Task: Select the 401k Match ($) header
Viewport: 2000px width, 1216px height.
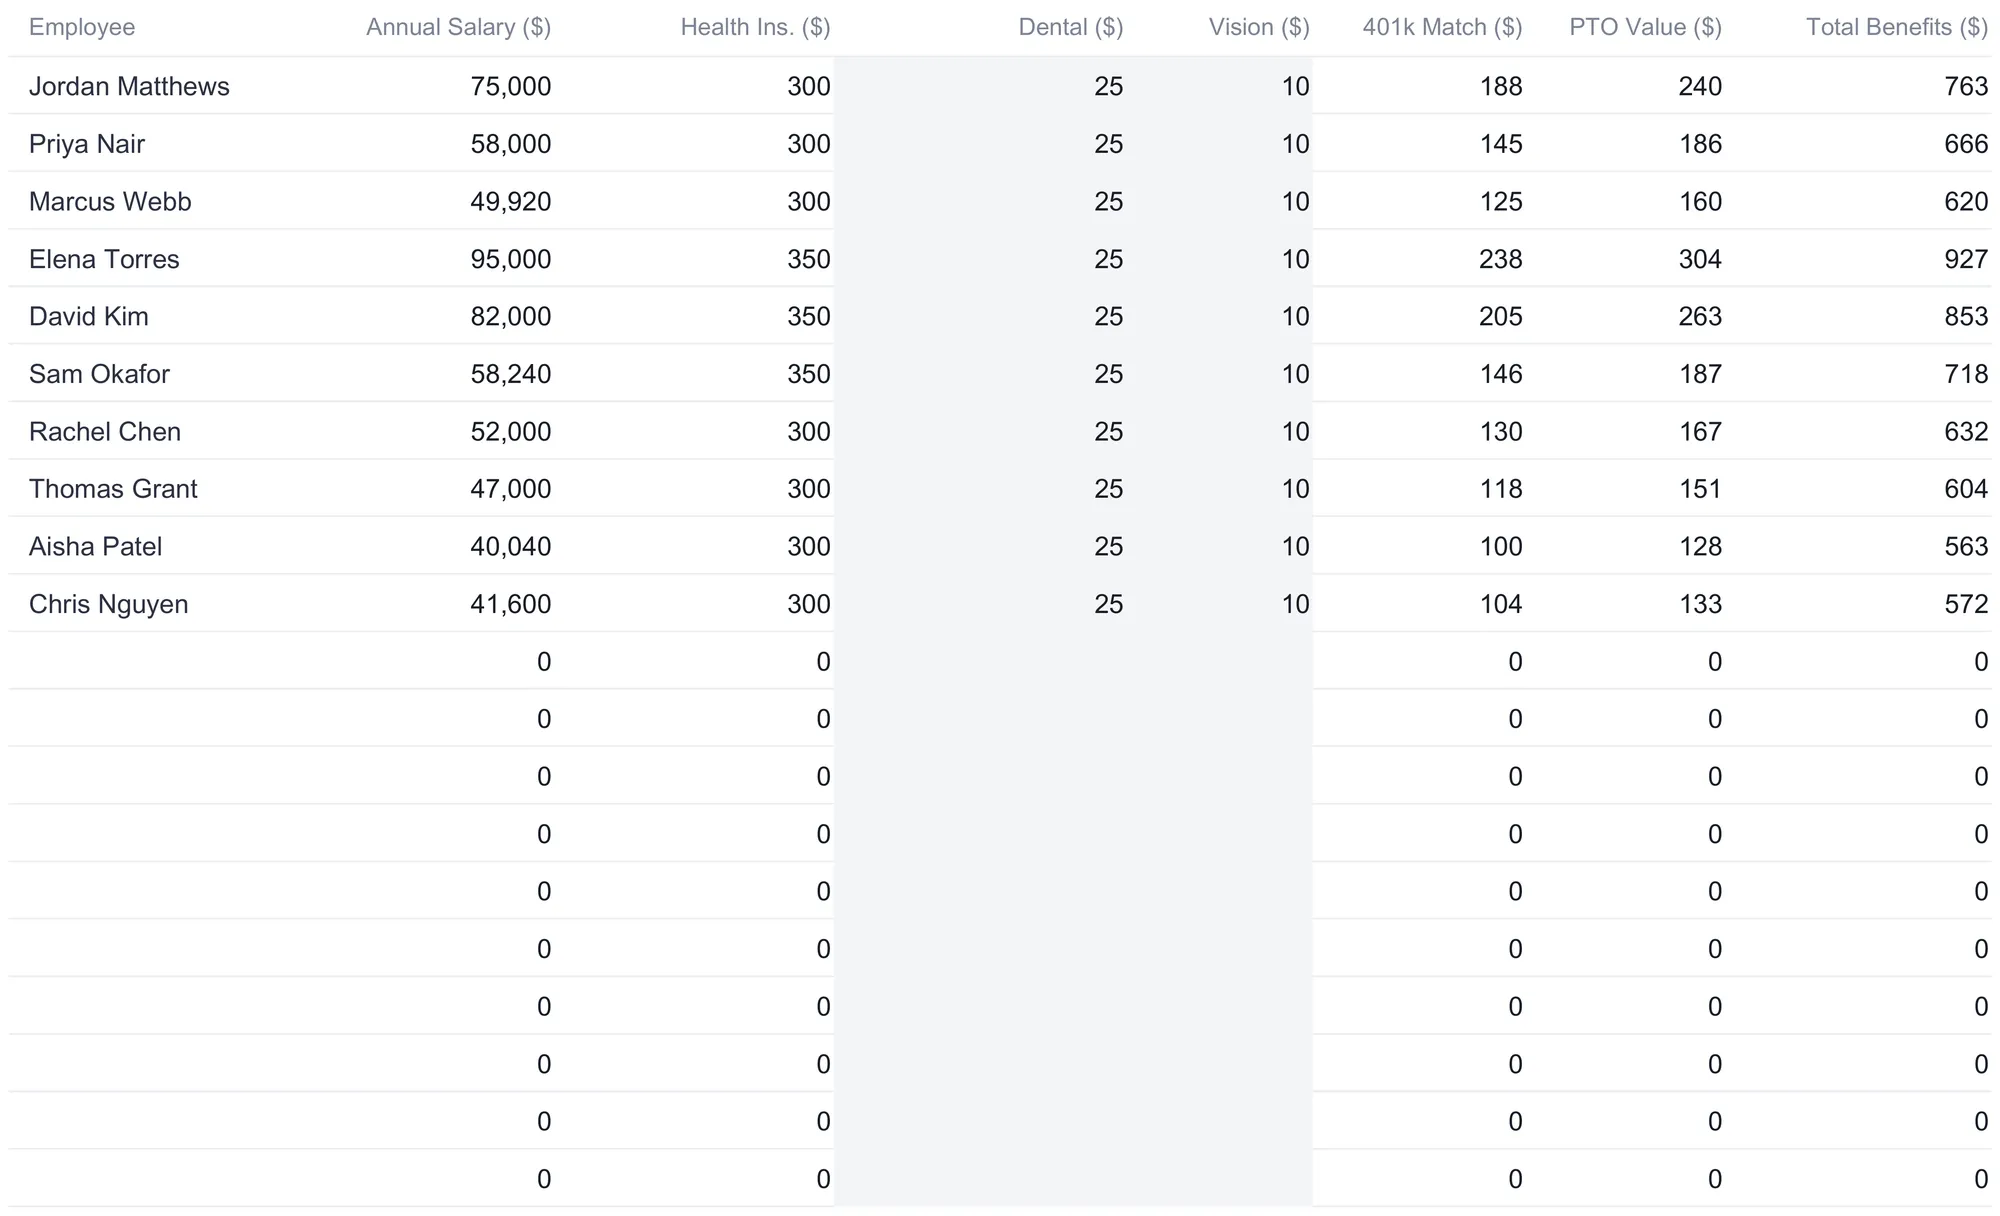Action: (1442, 27)
